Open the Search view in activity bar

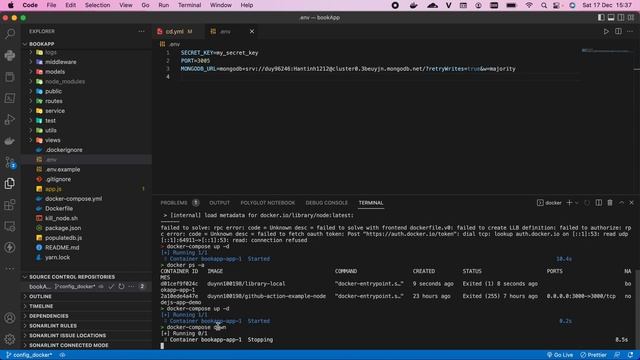click(10, 33)
